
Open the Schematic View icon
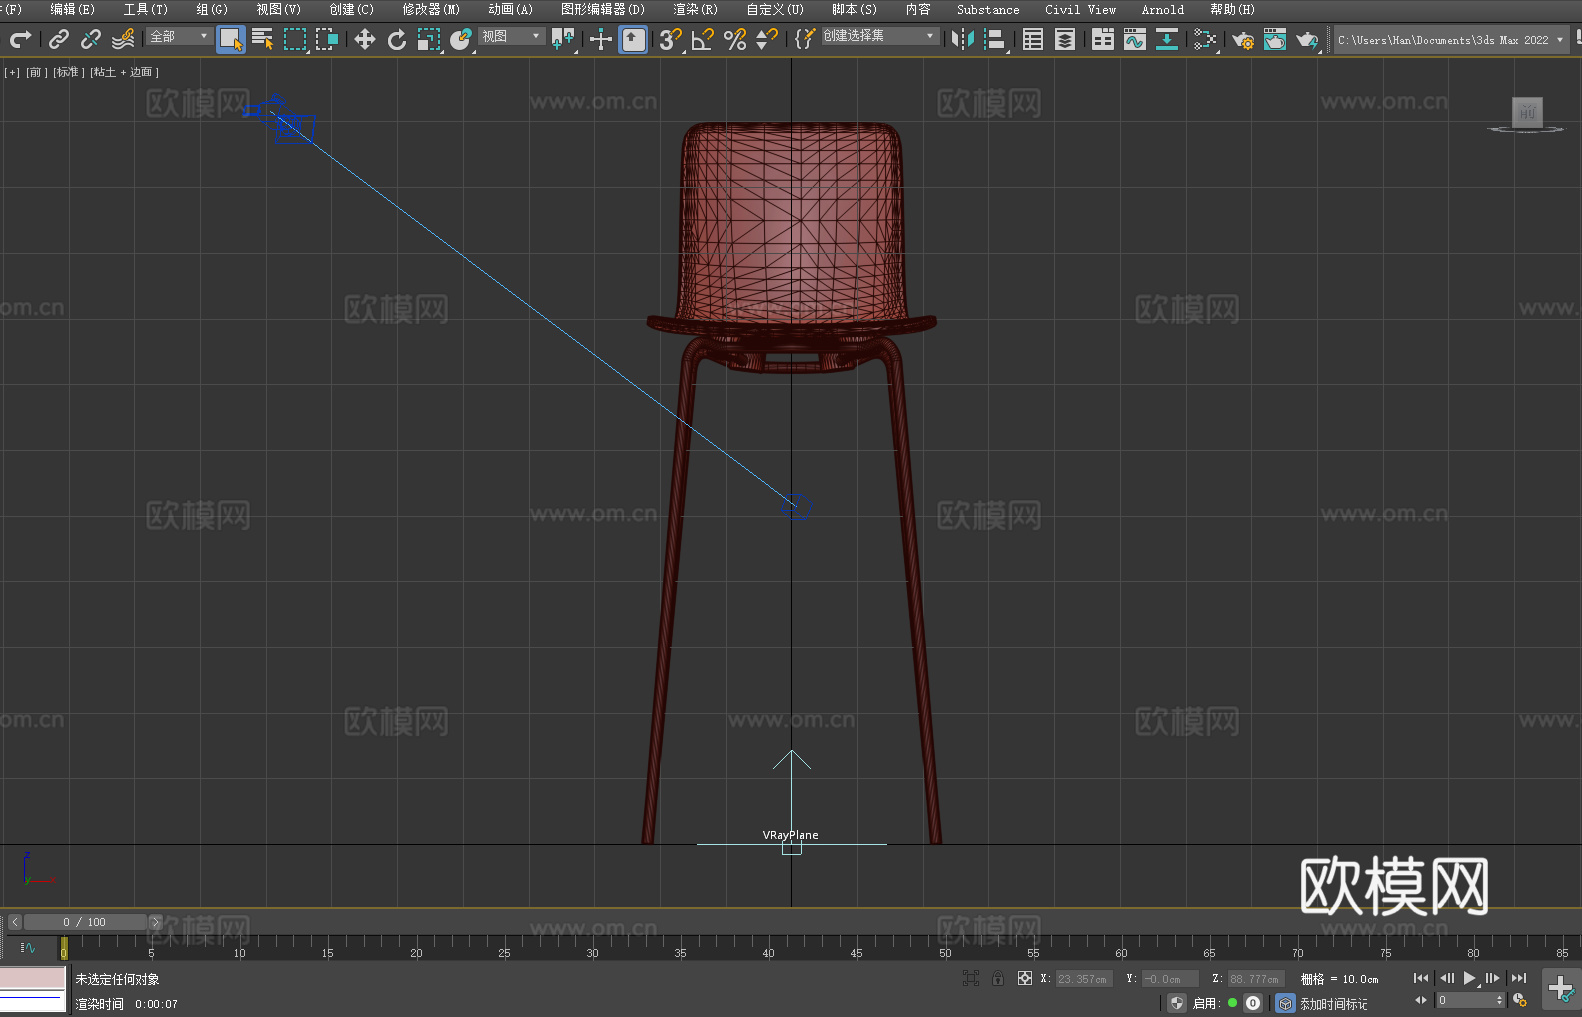1205,39
